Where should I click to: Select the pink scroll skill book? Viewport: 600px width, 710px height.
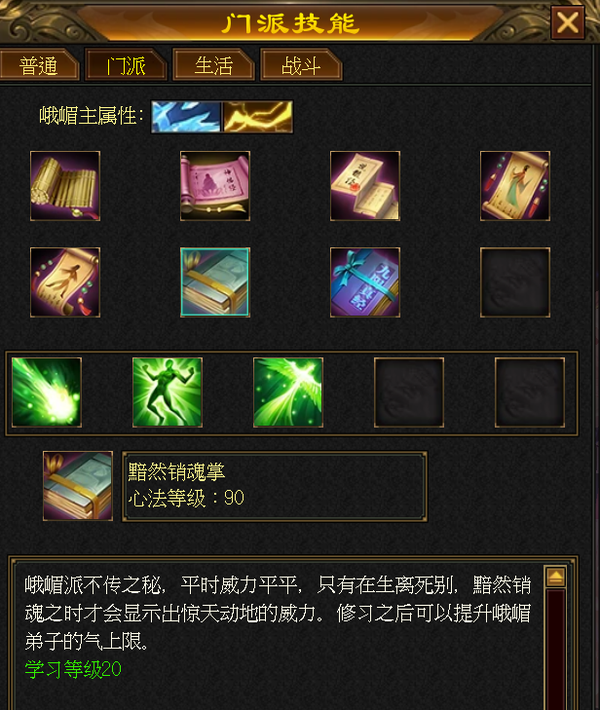pos(215,186)
